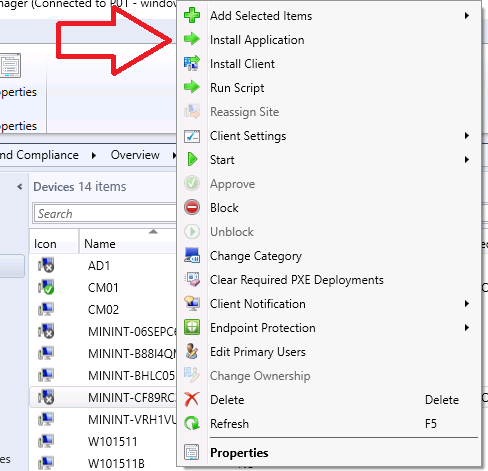The image size is (488, 471).
Task: Open Properties at bottom of context menu
Action: pos(239,453)
